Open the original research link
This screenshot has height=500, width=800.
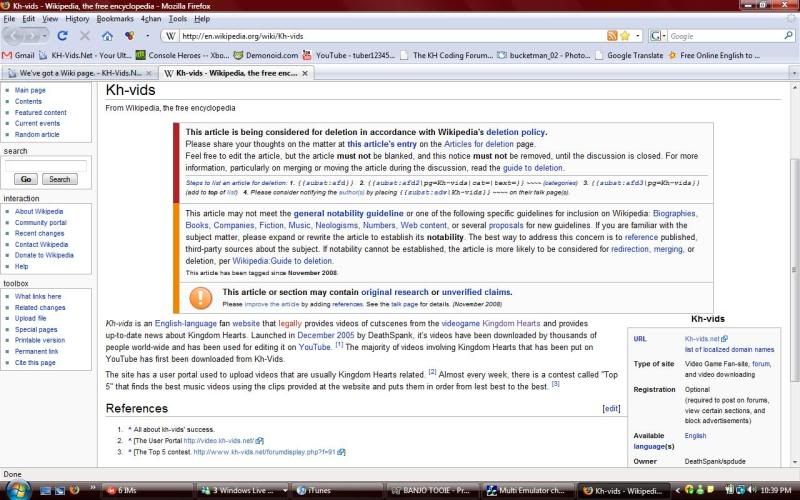pos(395,292)
